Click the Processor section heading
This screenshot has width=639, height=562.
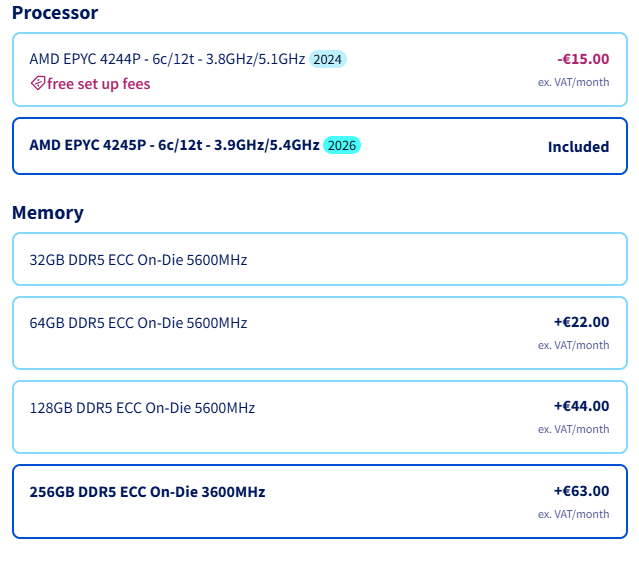point(55,13)
